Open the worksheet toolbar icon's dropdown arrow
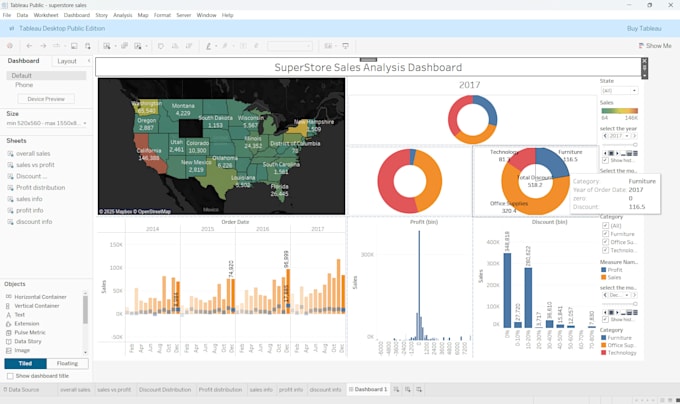This screenshot has width=680, height=404. tap(115, 46)
